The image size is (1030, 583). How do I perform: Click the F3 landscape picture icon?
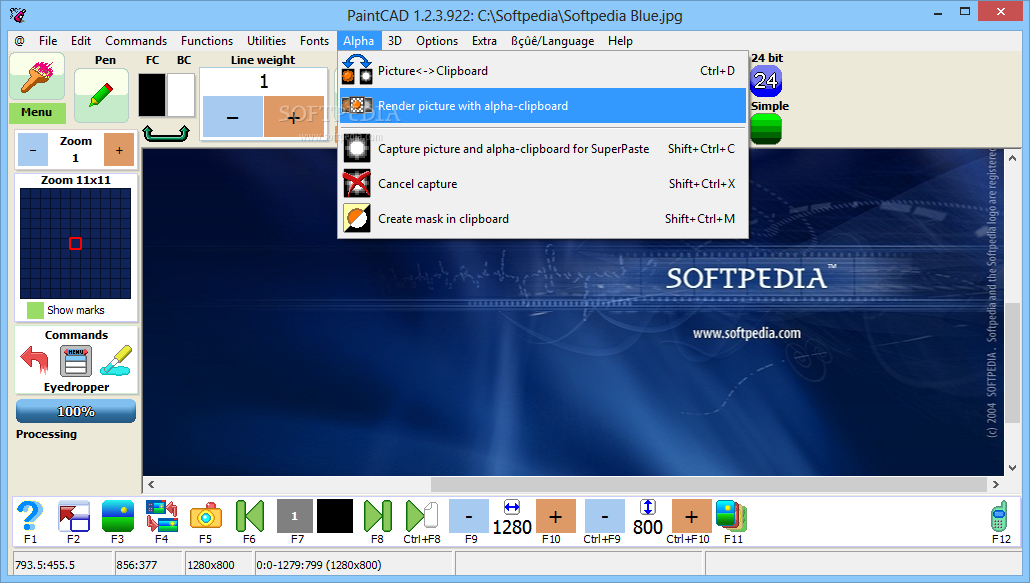coord(118,516)
